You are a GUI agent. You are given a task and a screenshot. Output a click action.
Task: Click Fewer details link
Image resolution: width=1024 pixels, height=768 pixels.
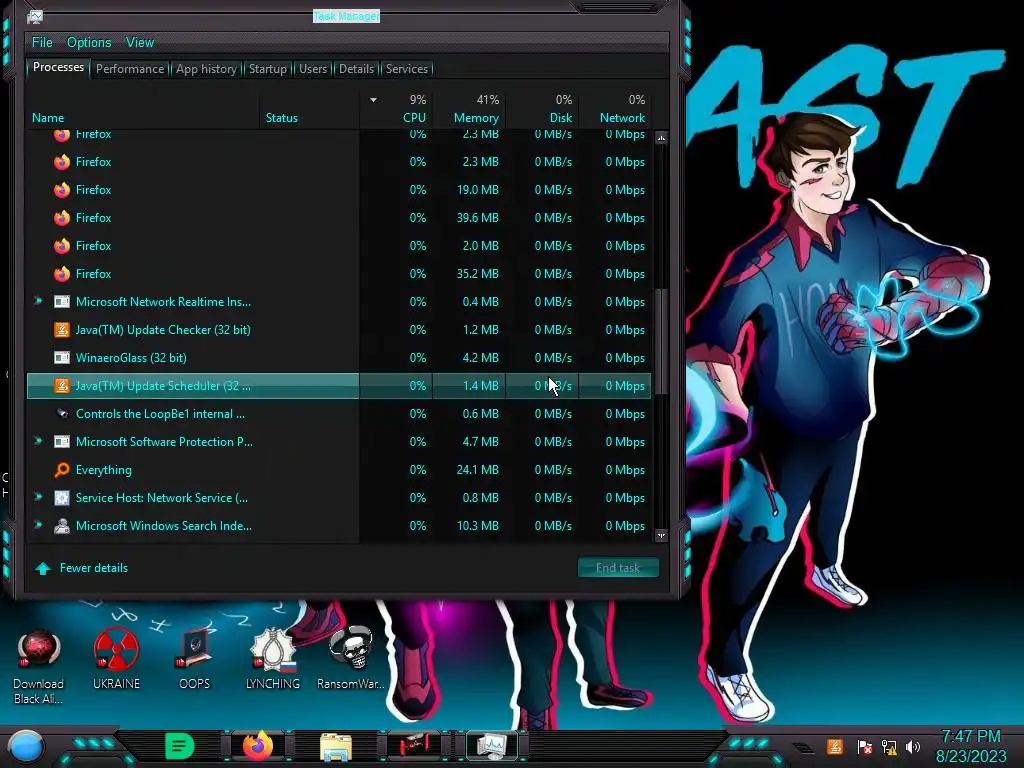click(x=93, y=568)
